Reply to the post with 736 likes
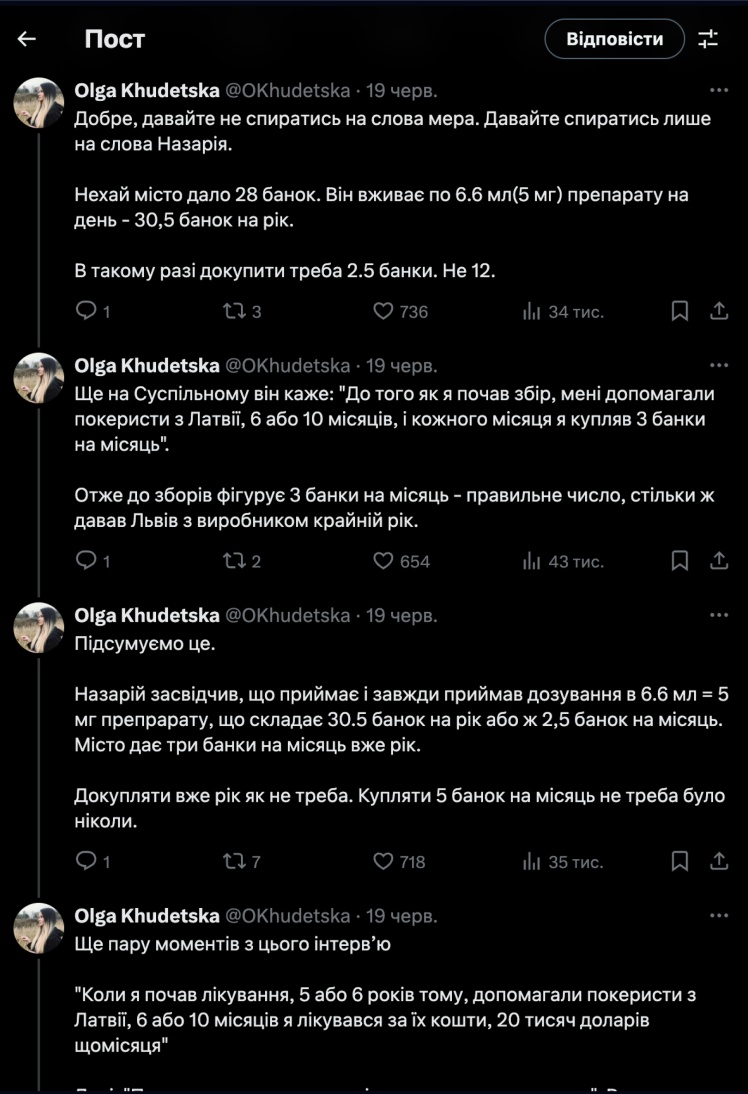Viewport: 748px width, 1094px height. tap(86, 312)
